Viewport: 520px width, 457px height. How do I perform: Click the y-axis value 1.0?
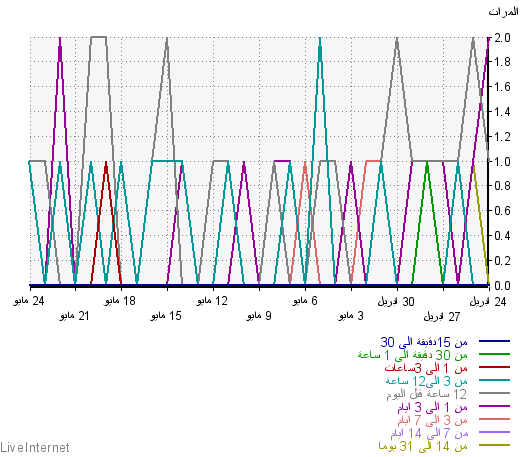click(502, 162)
